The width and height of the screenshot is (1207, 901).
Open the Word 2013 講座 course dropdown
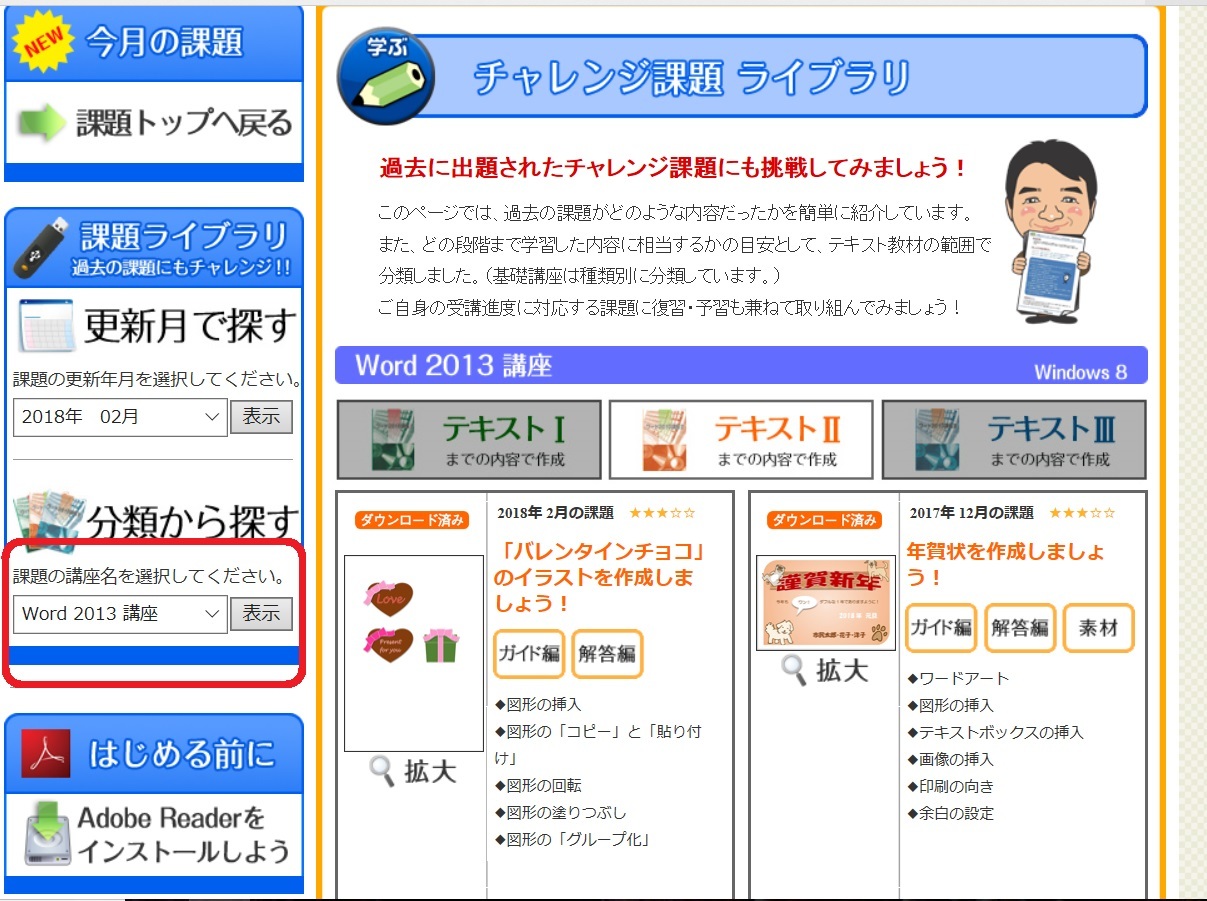[x=120, y=613]
